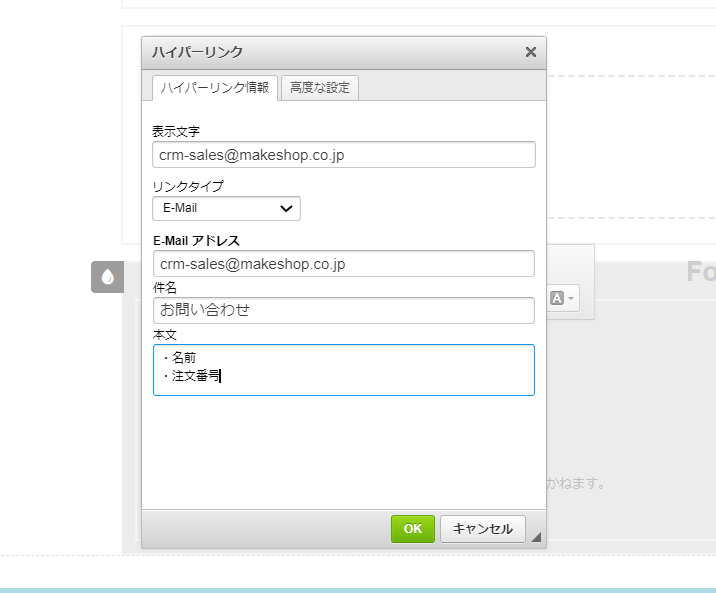Image resolution: width=716 pixels, height=593 pixels.
Task: Close the ハイパーリンク dialog with the X
Action: [530, 52]
